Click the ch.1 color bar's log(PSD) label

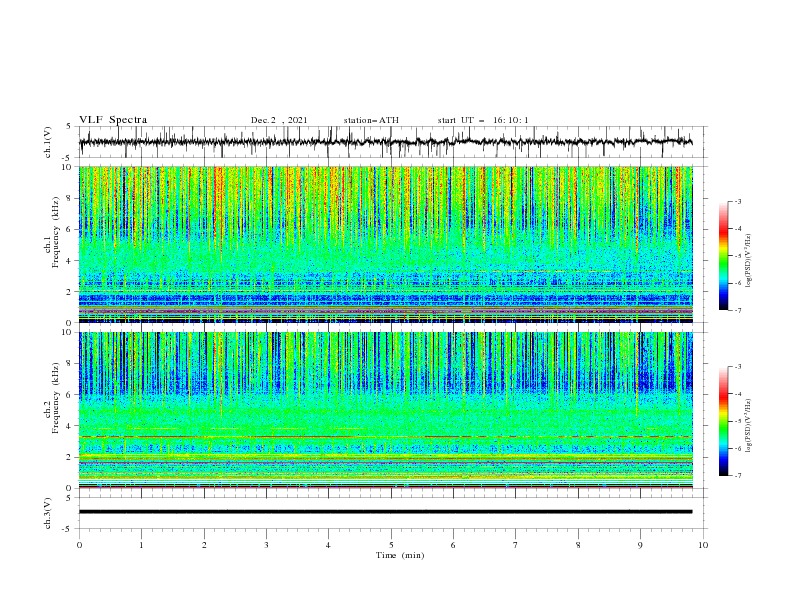[x=749, y=261]
